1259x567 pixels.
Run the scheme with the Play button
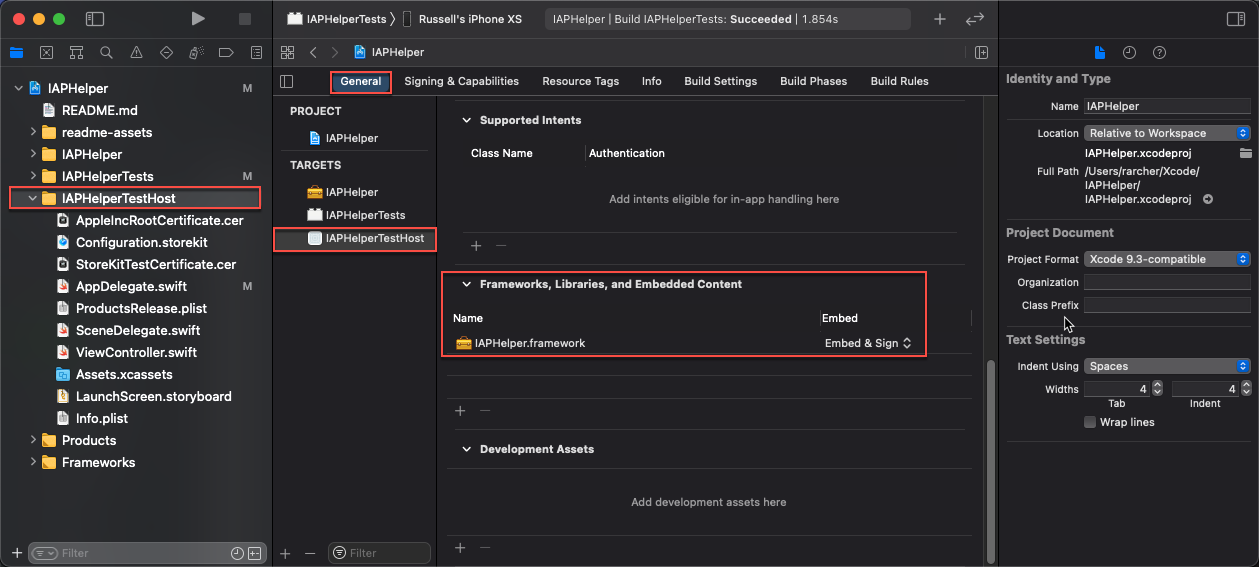click(198, 19)
